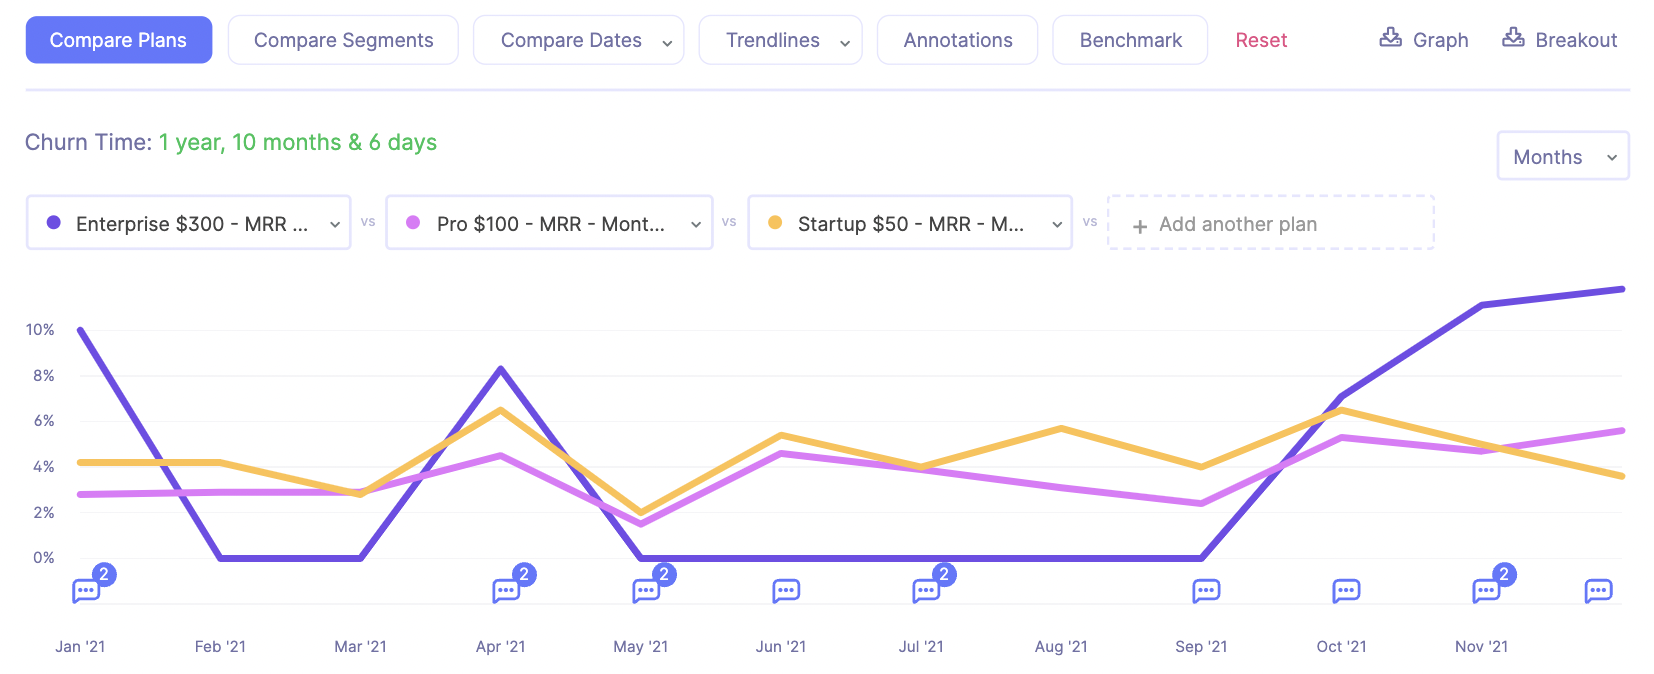View the Sep '21 annotation bubble
The height and width of the screenshot is (674, 1654).
pos(1206,590)
